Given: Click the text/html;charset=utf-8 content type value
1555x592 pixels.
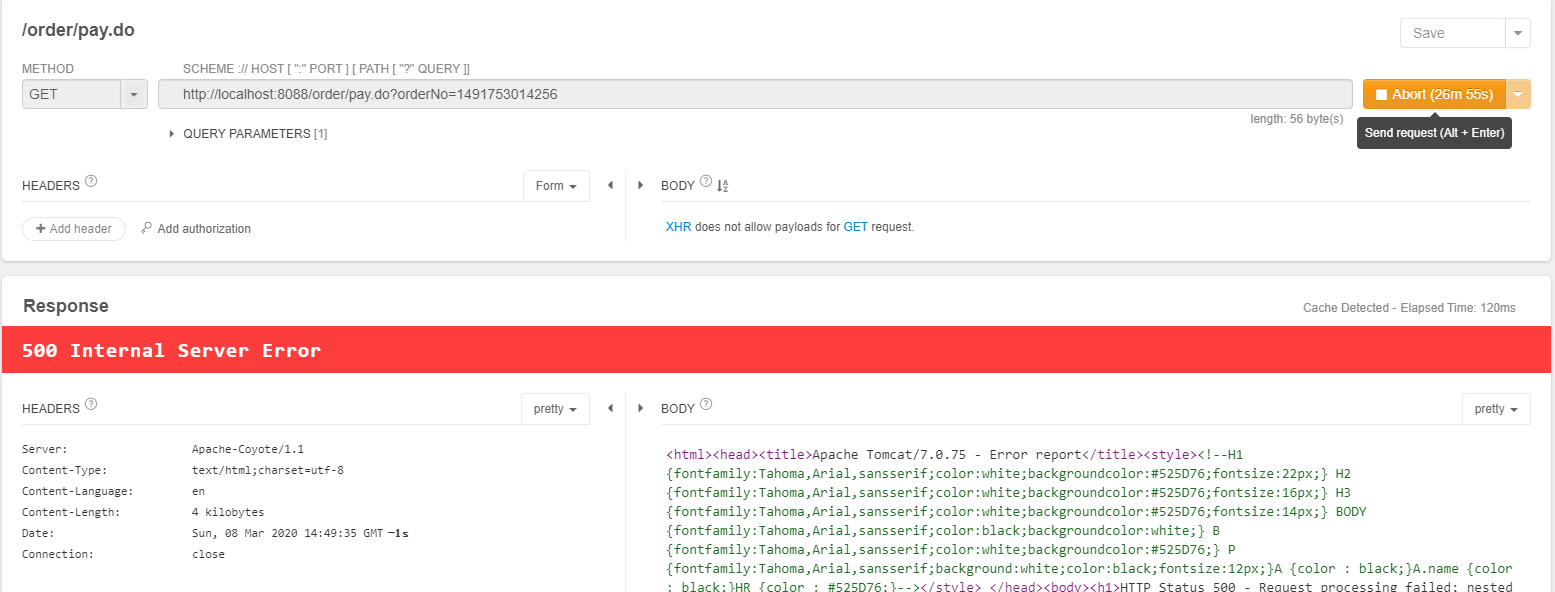Looking at the screenshot, I should coord(268,470).
